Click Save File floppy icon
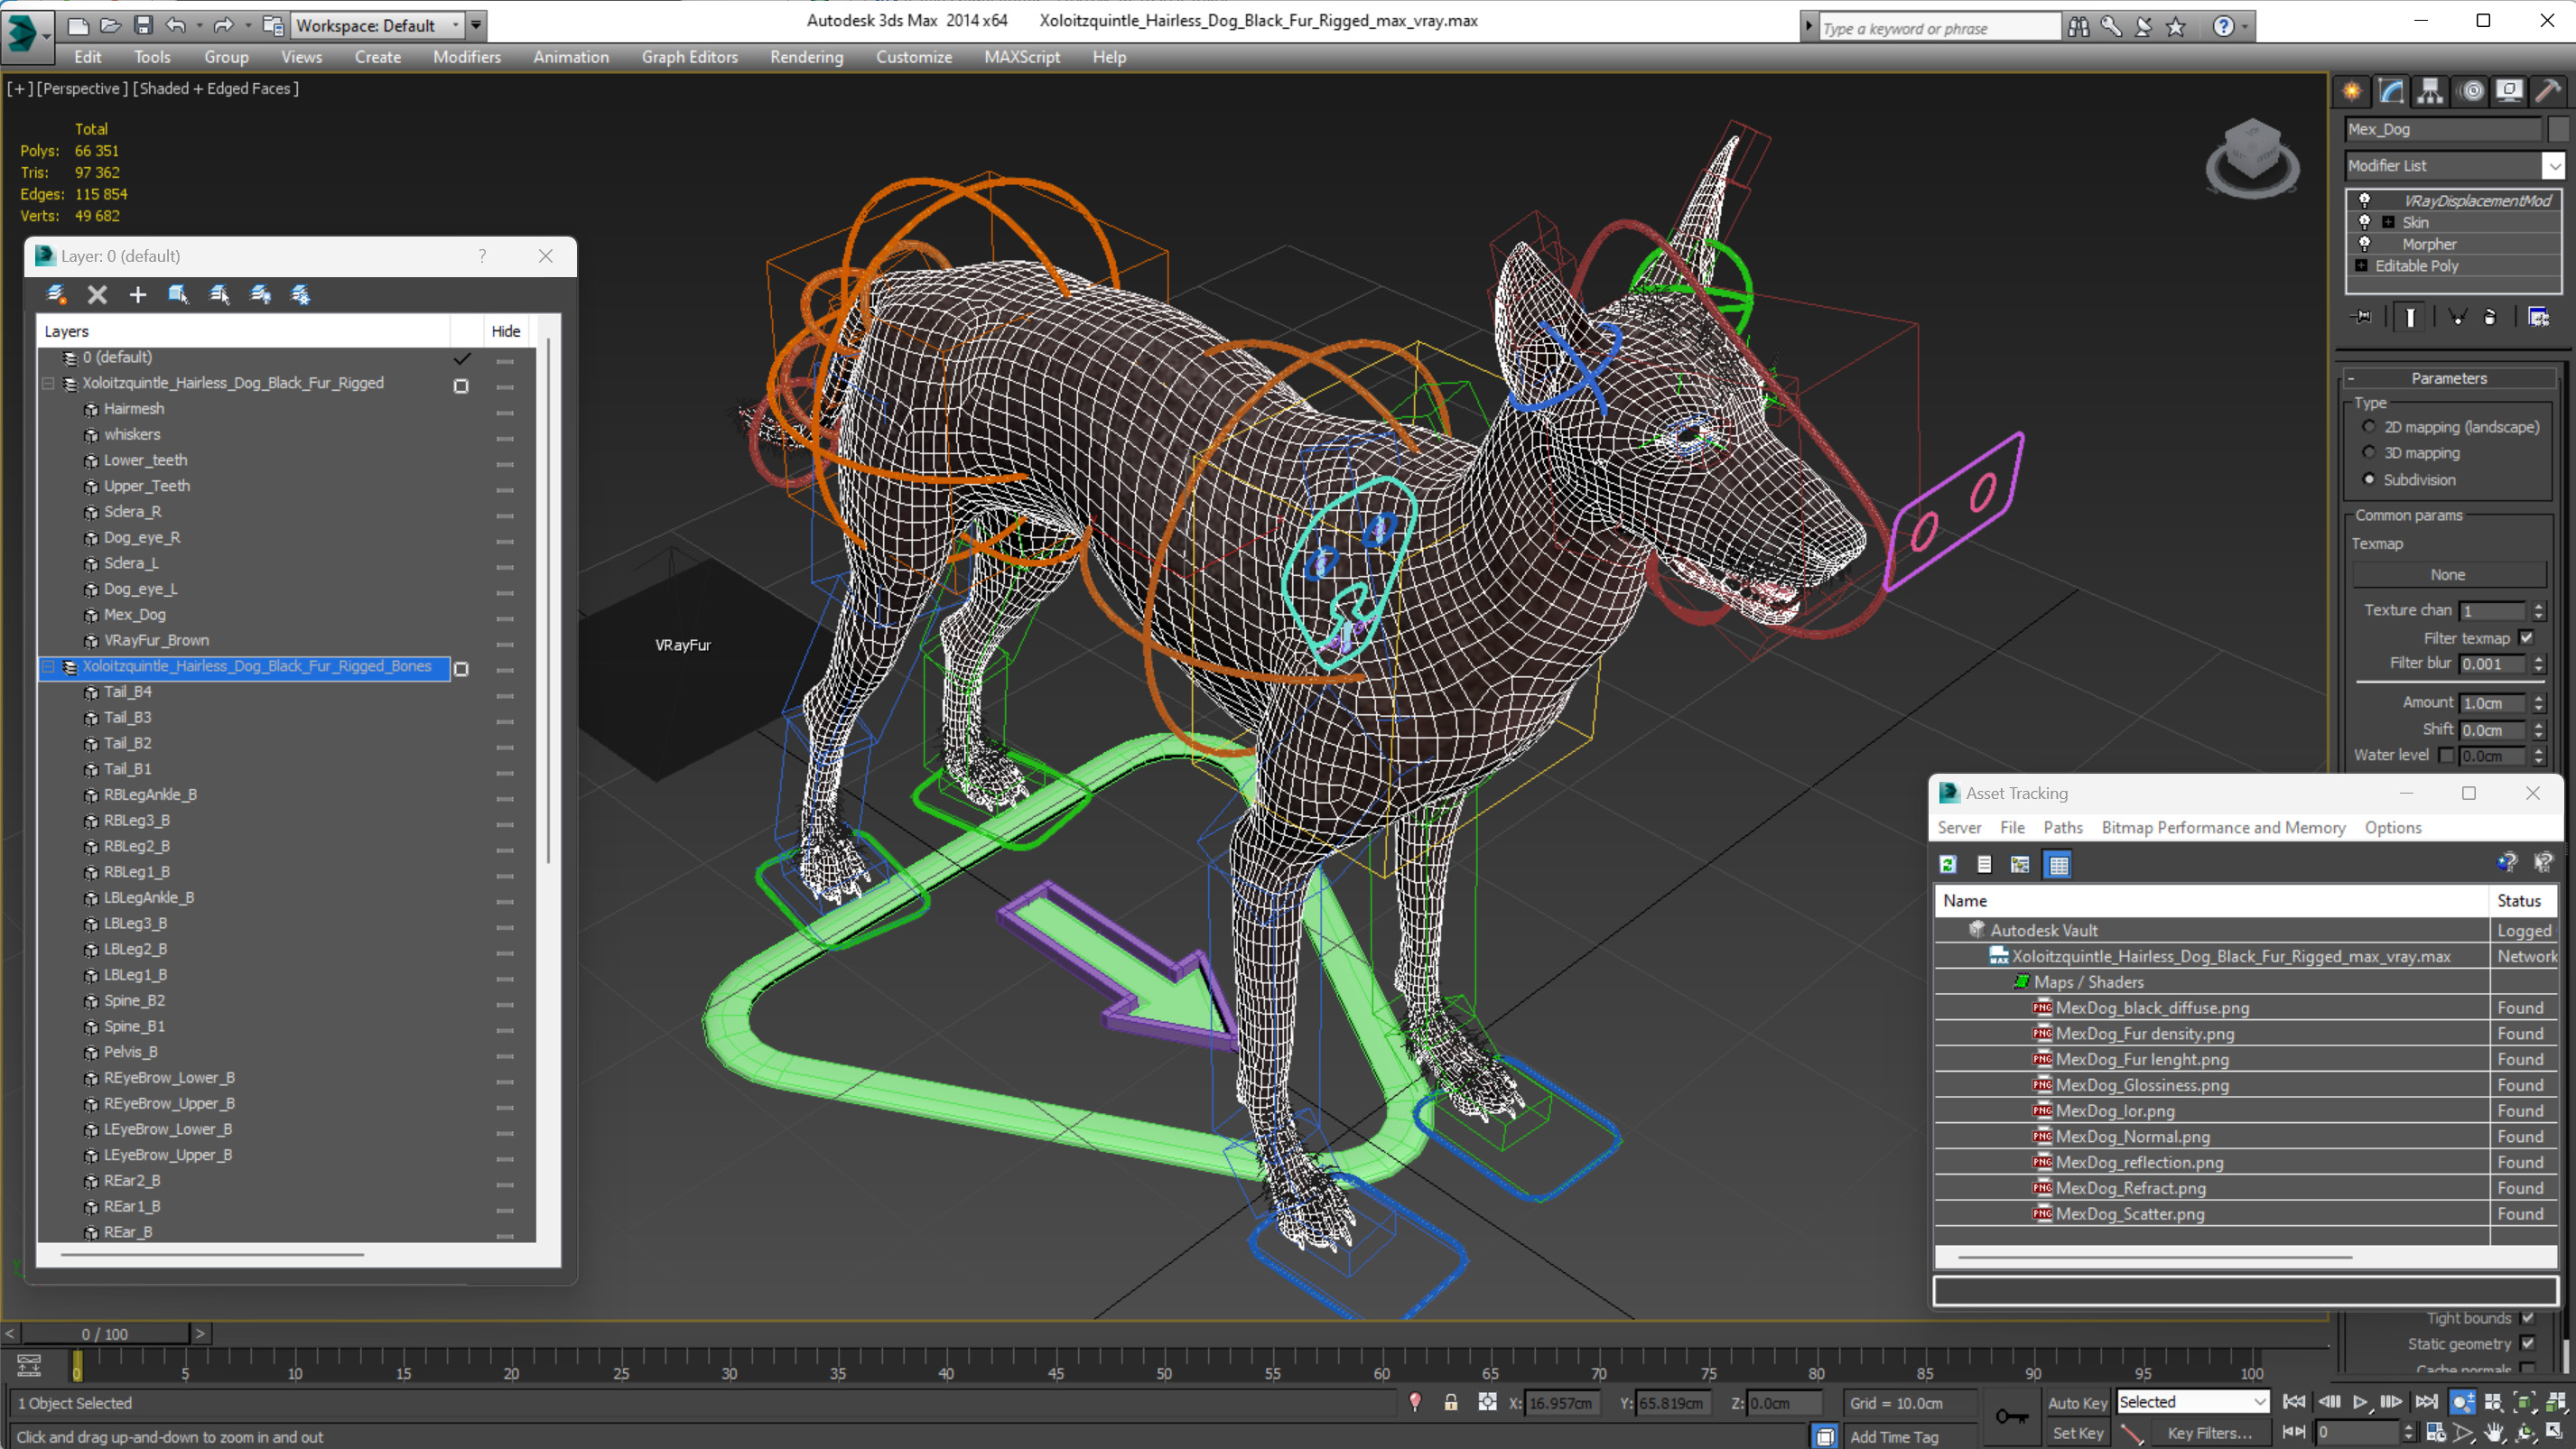Viewport: 2576px width, 1449px height. click(x=143, y=25)
